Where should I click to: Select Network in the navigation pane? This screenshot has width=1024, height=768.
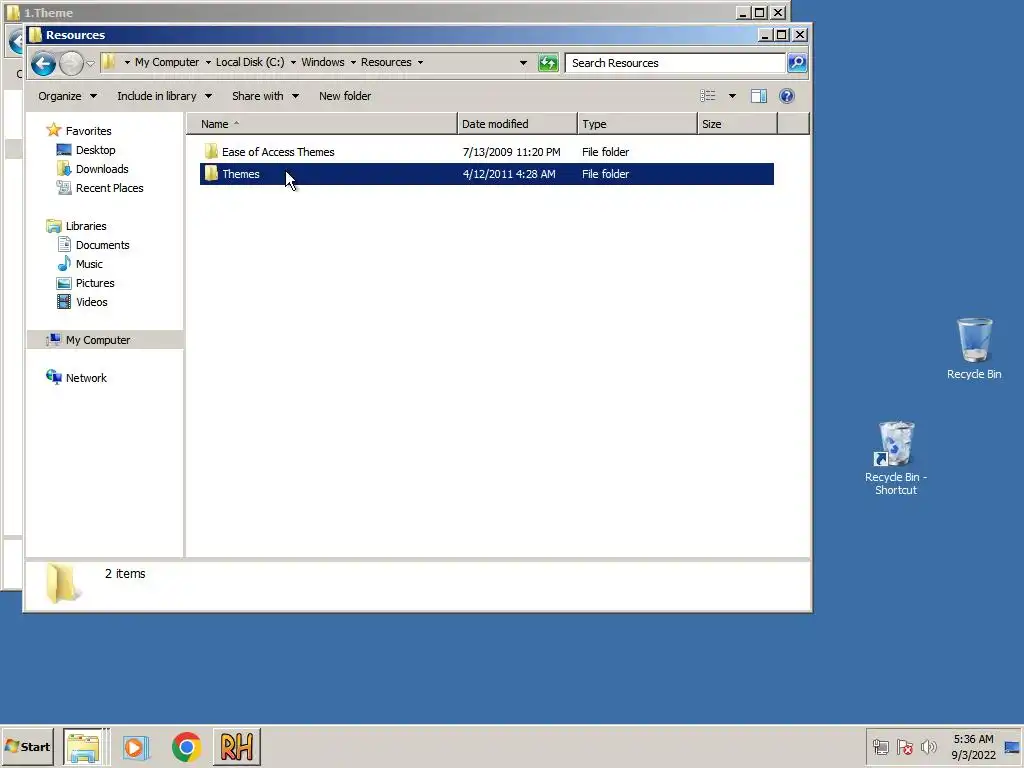tap(86, 377)
